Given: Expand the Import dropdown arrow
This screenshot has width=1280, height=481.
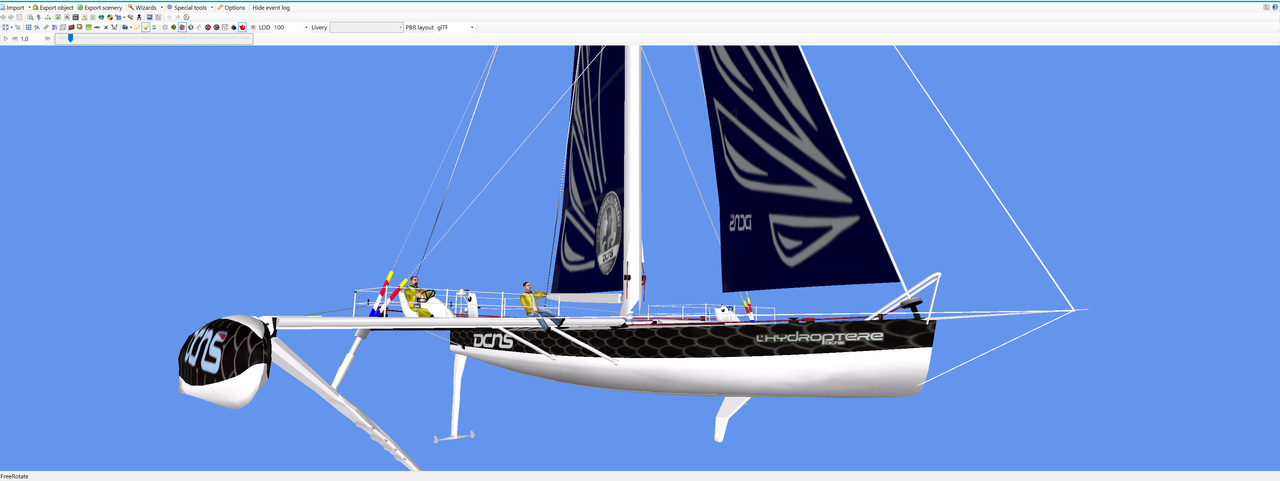Looking at the screenshot, I should click(x=30, y=7).
